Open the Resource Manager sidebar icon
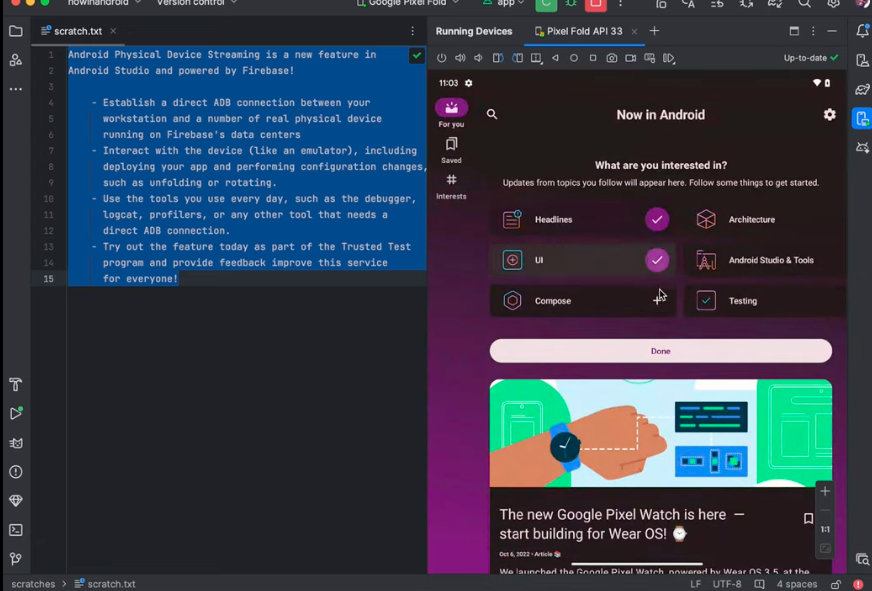The width and height of the screenshot is (872, 591). point(16,59)
